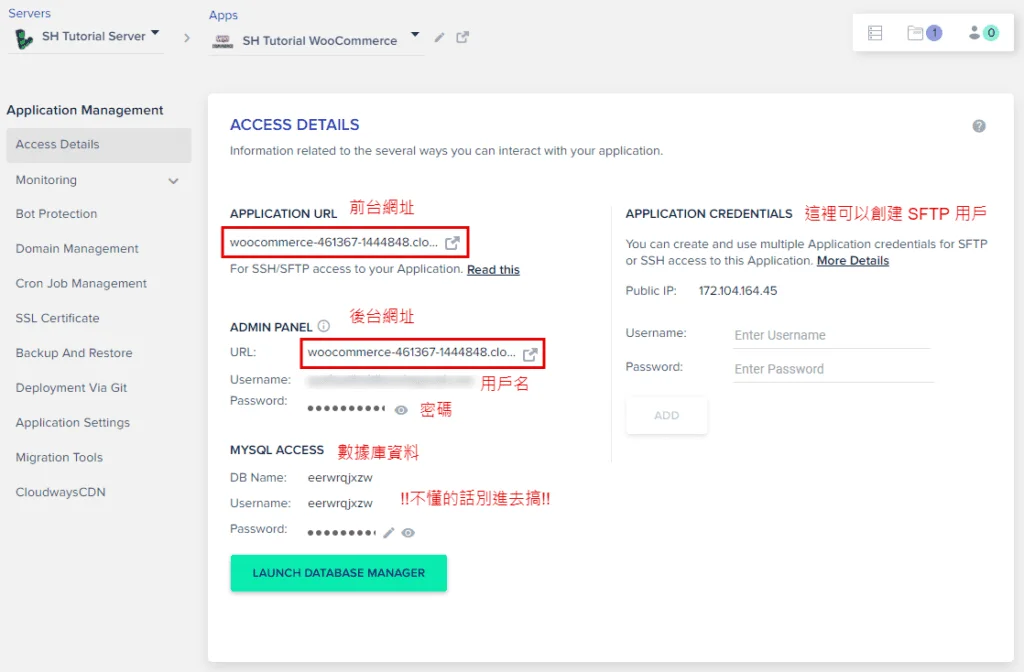
Task: Show the MySQL password using the eye icon
Action: click(409, 532)
